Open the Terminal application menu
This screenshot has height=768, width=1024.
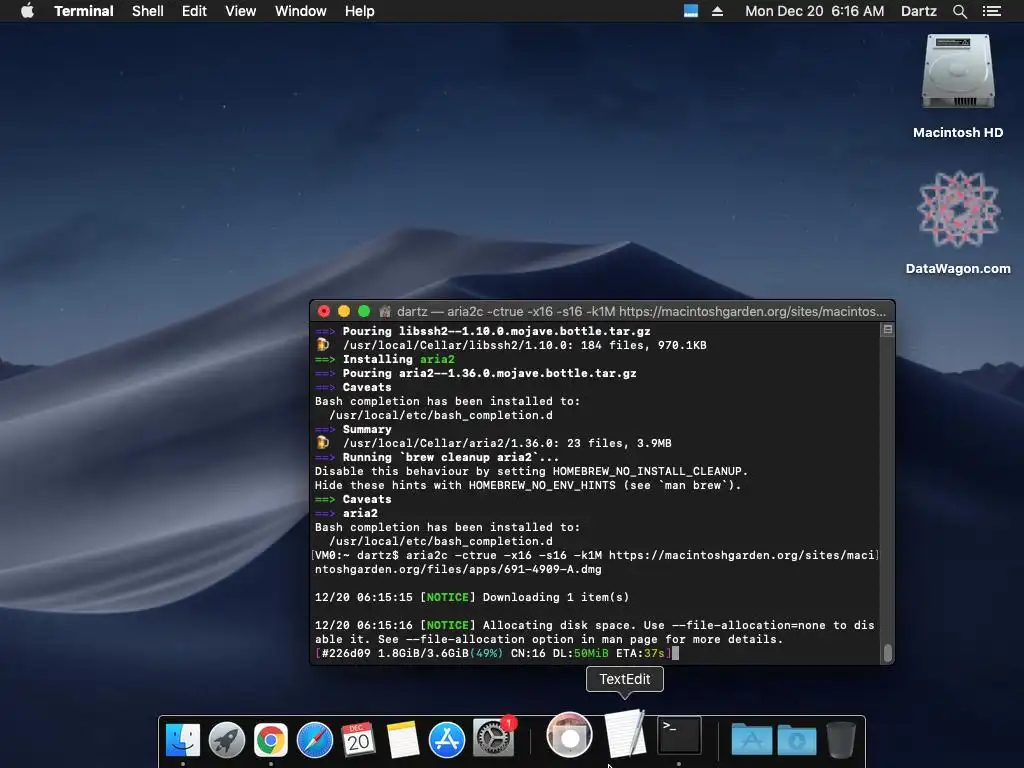[x=84, y=11]
